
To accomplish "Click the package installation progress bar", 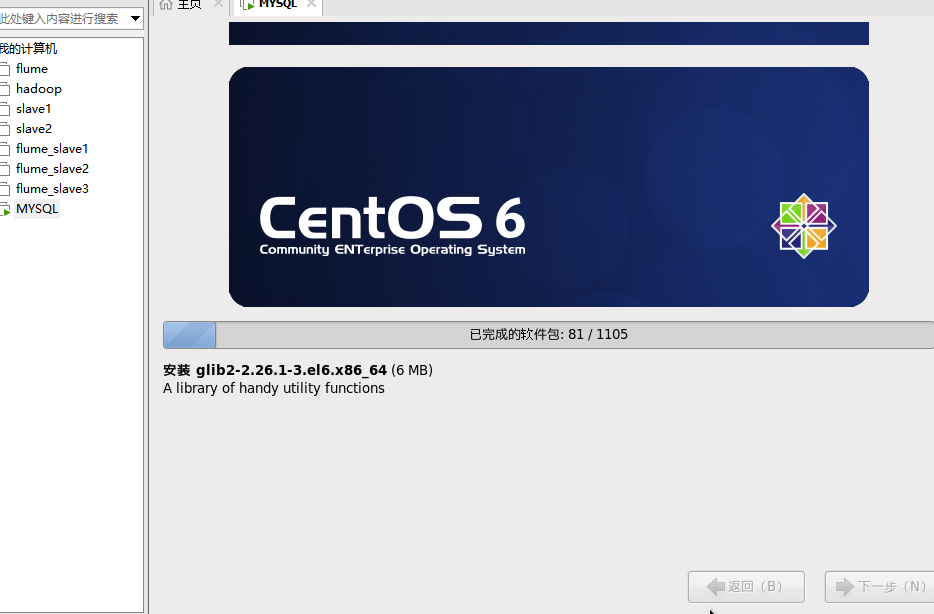I will 549,335.
